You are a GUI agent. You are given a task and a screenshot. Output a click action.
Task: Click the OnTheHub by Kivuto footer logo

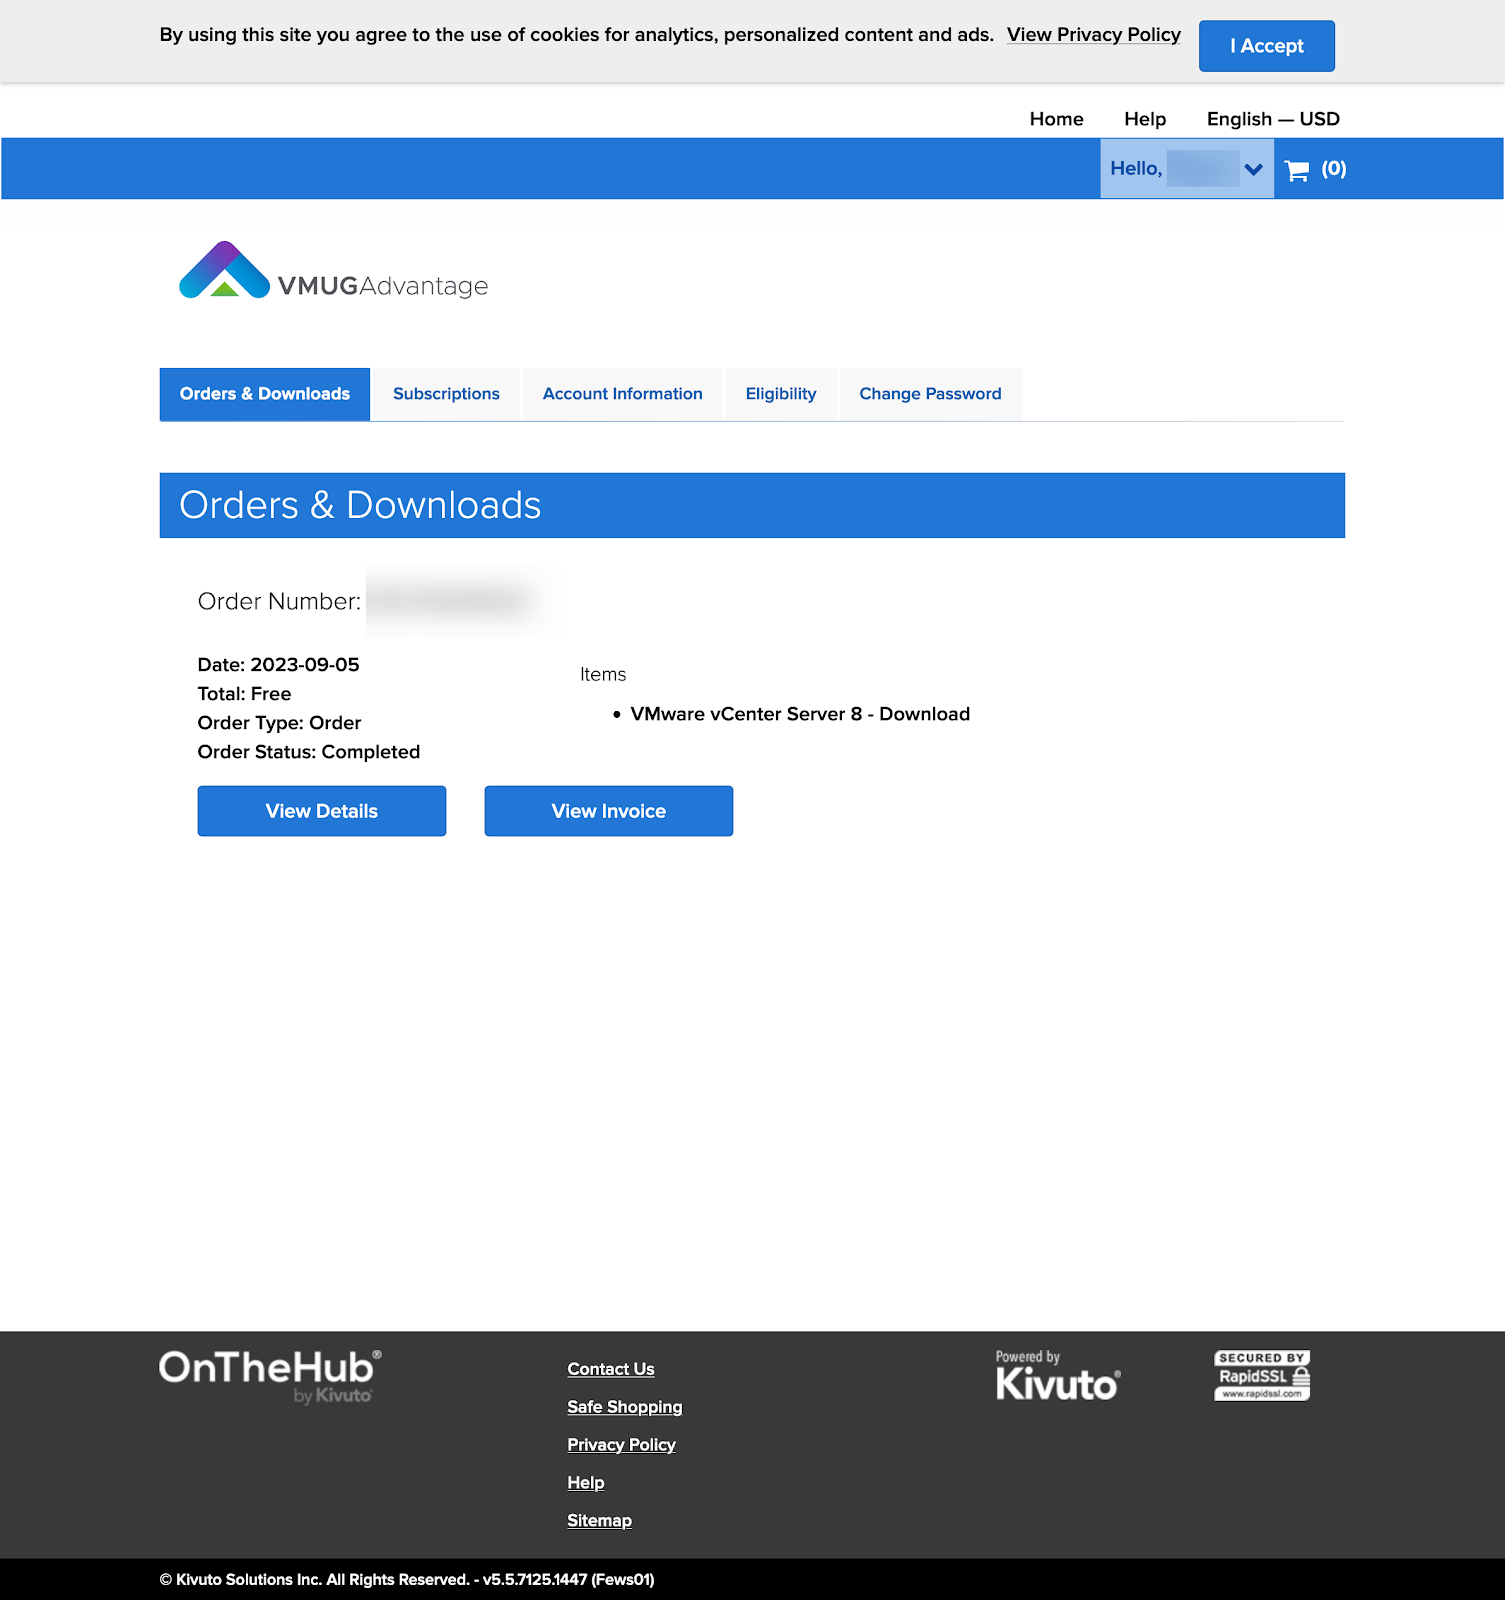coord(270,1377)
